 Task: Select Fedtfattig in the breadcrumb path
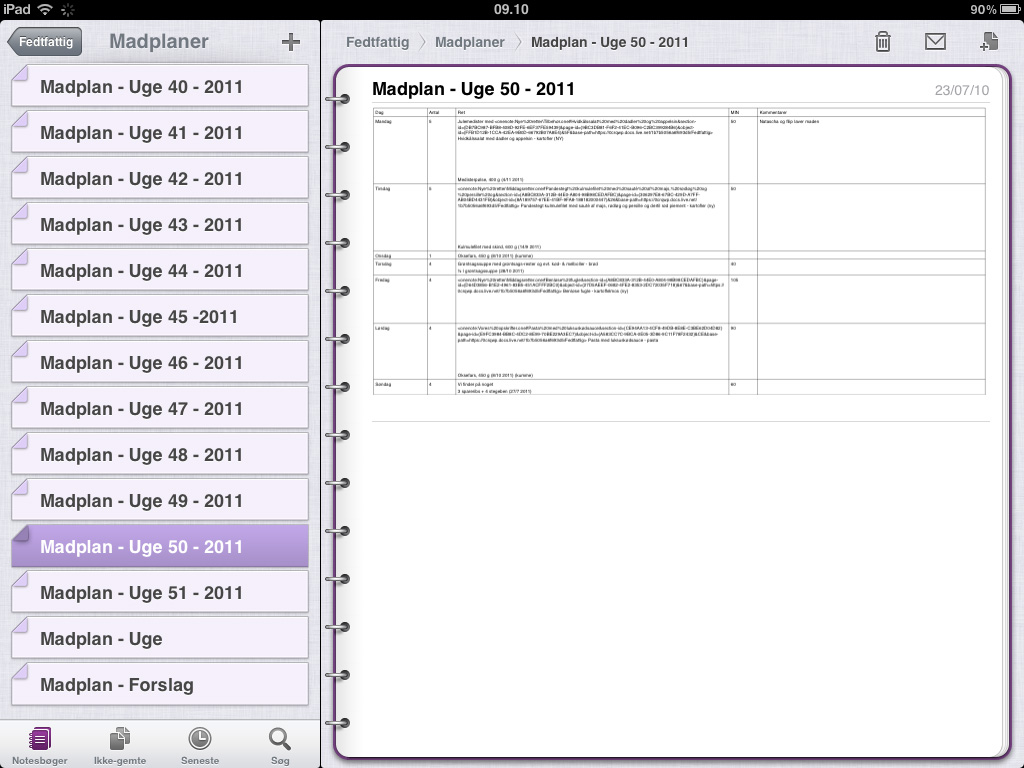coord(377,42)
